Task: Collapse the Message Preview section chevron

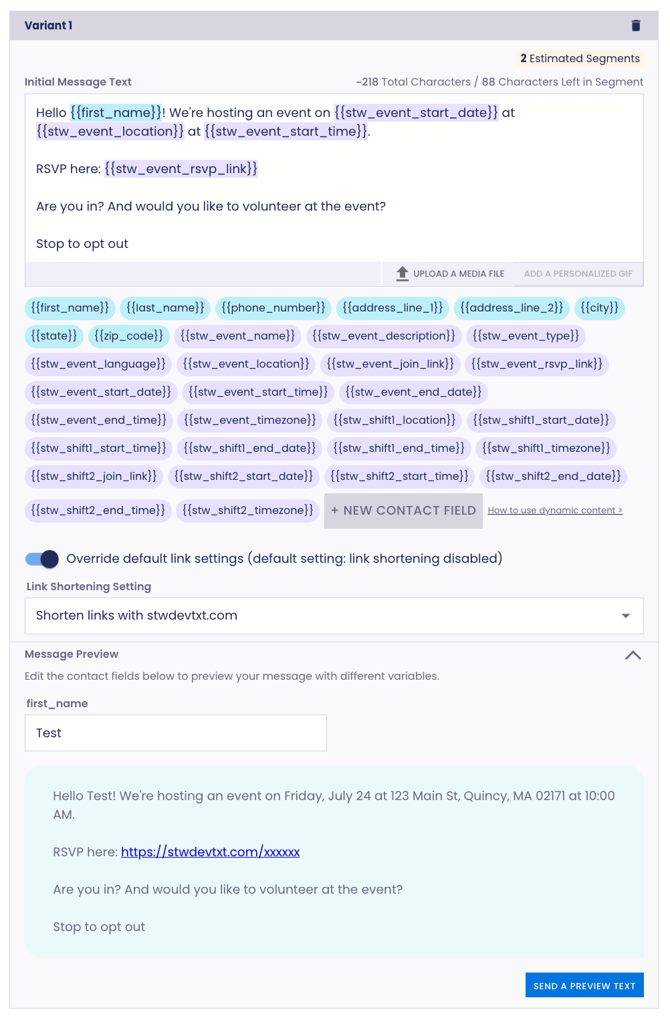Action: pos(633,655)
